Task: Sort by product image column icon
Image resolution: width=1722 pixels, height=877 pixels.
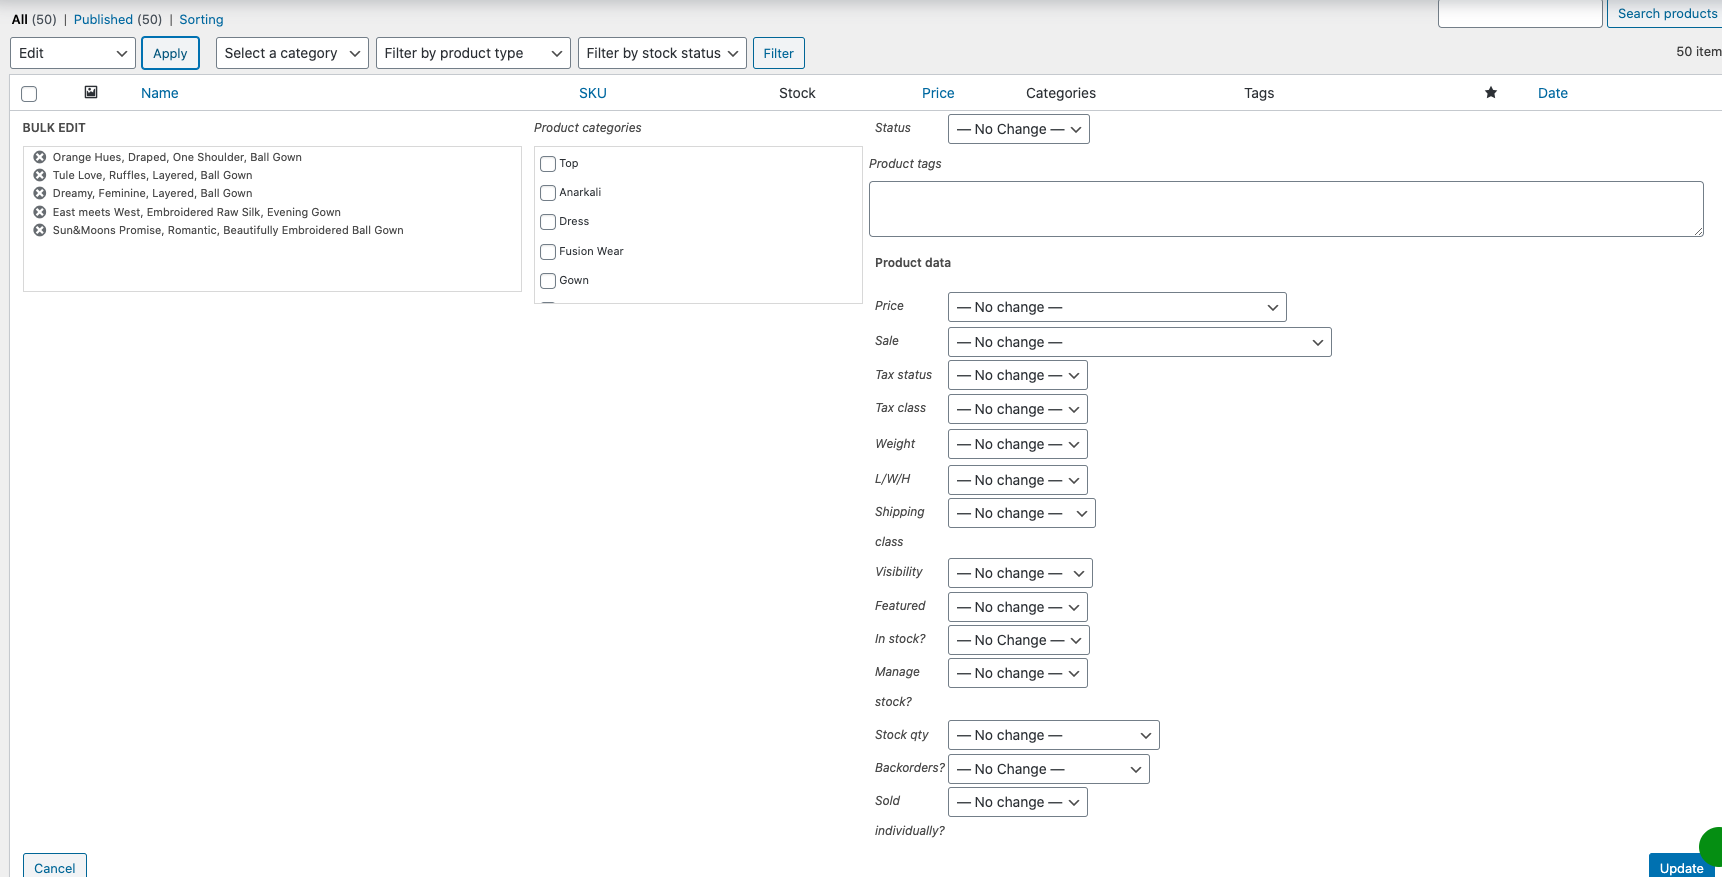Action: pos(91,92)
